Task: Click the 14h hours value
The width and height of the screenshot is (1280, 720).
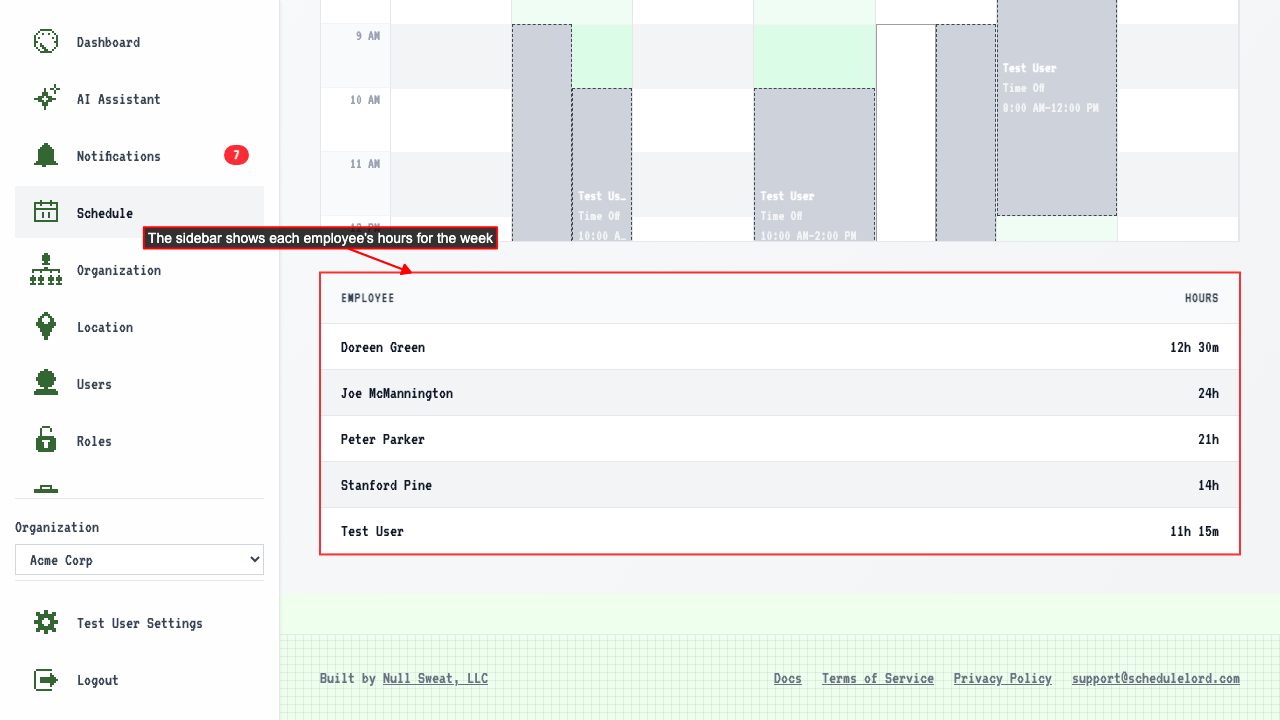Action: coord(1208,485)
